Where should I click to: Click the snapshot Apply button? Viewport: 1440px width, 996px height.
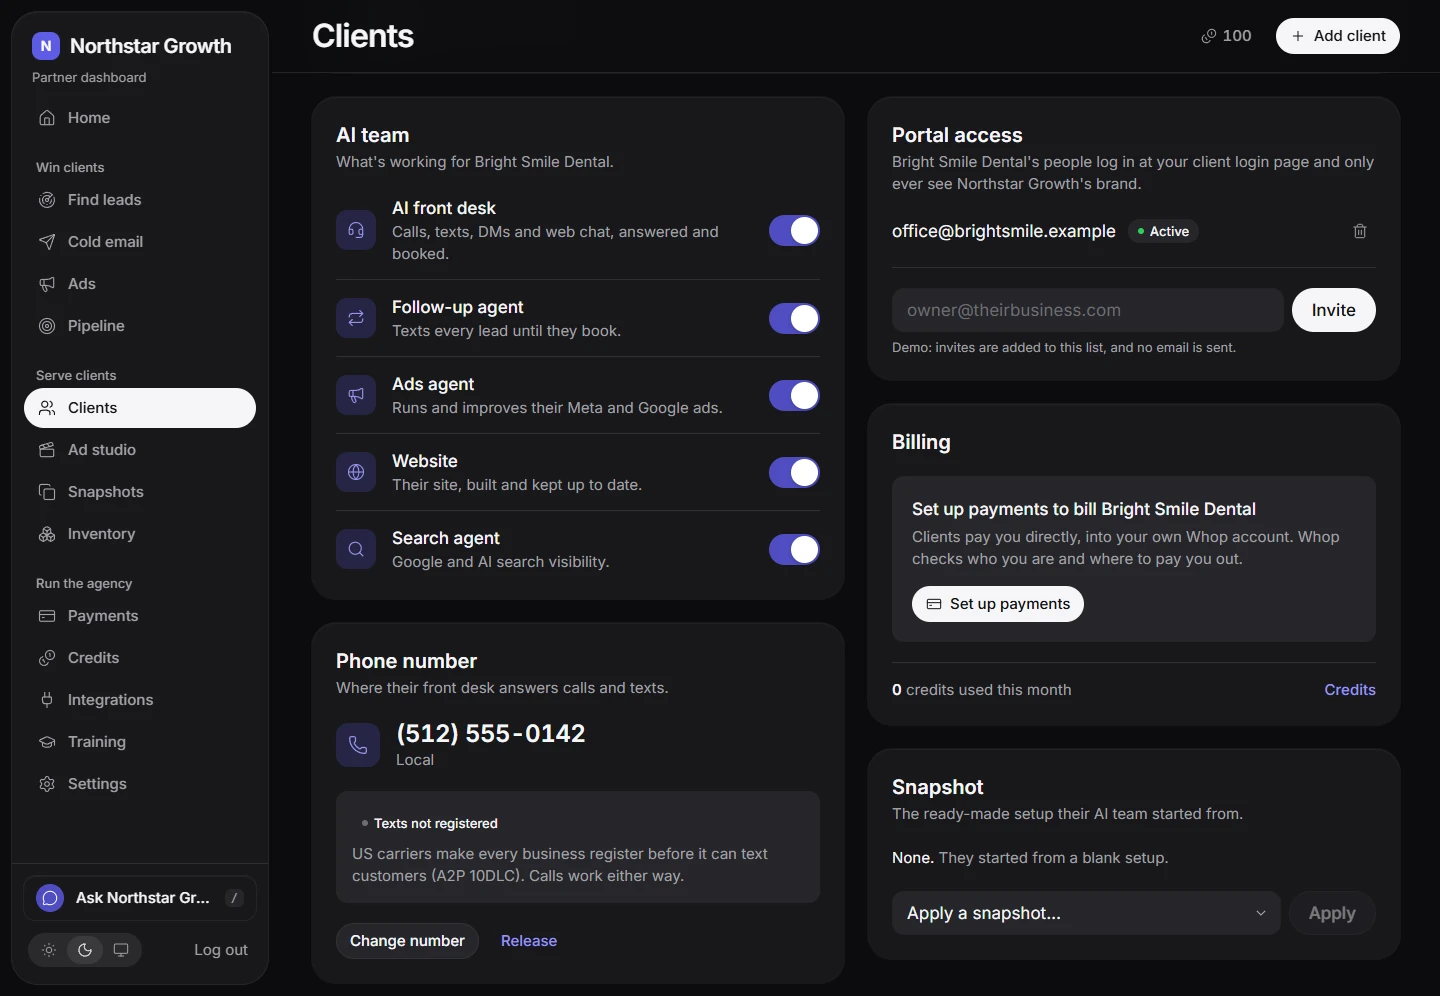1332,913
